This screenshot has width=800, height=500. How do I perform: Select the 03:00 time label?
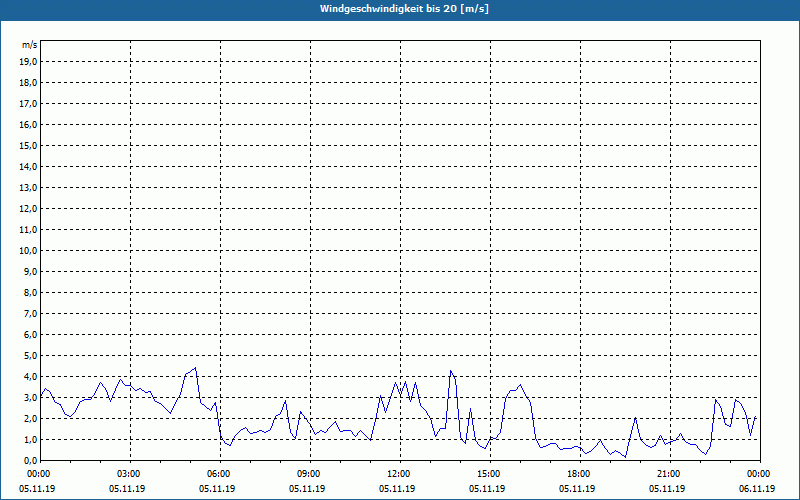pyautogui.click(x=128, y=474)
